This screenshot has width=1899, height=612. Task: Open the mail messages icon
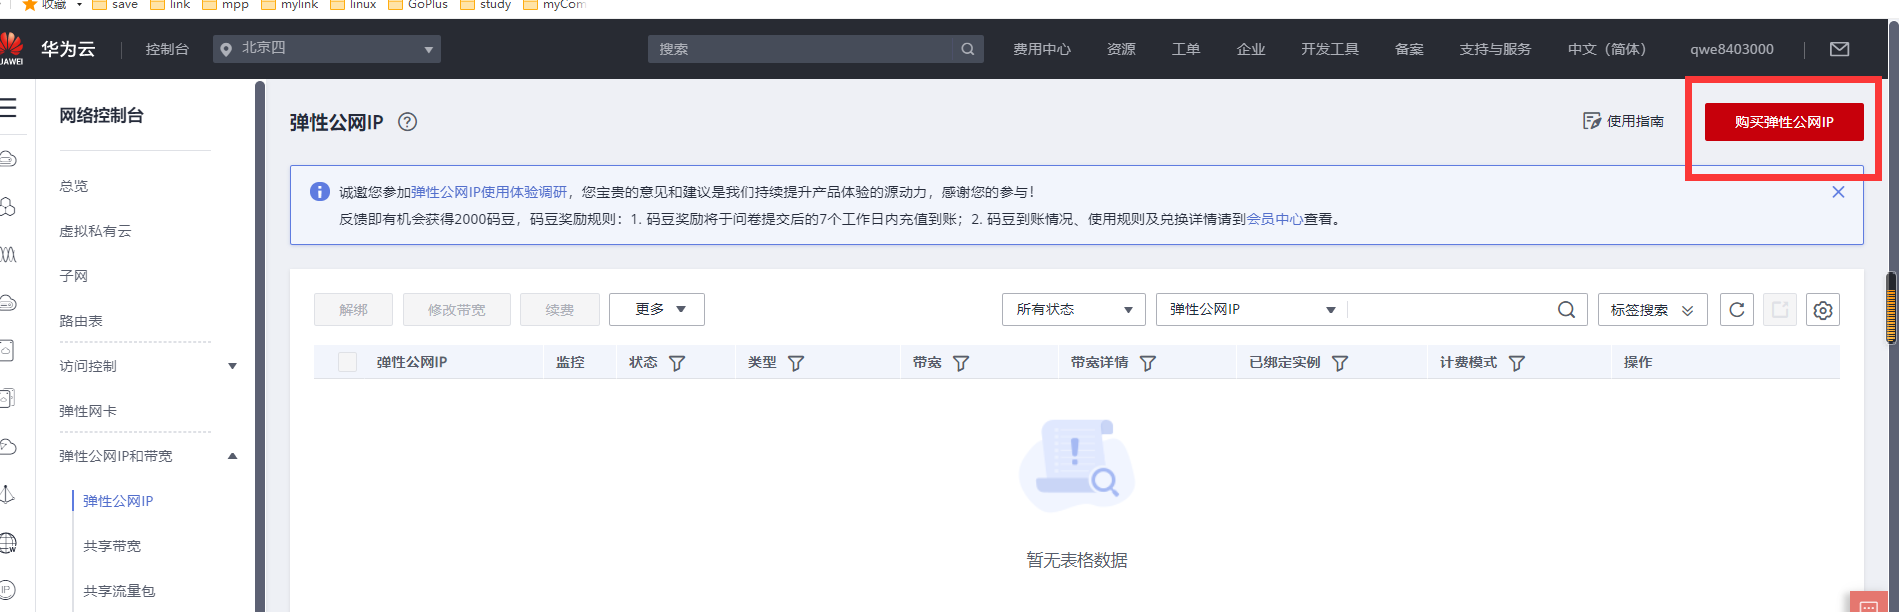coord(1839,49)
